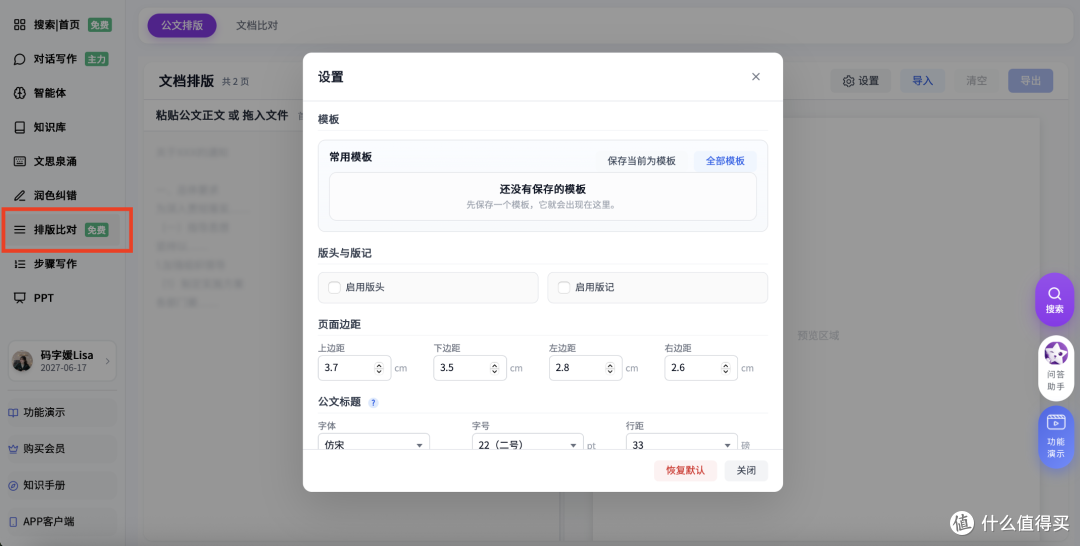Viewport: 1080px width, 546px height.
Task: Click the 右边距 2.6 input field
Action: pyautogui.click(x=701, y=368)
